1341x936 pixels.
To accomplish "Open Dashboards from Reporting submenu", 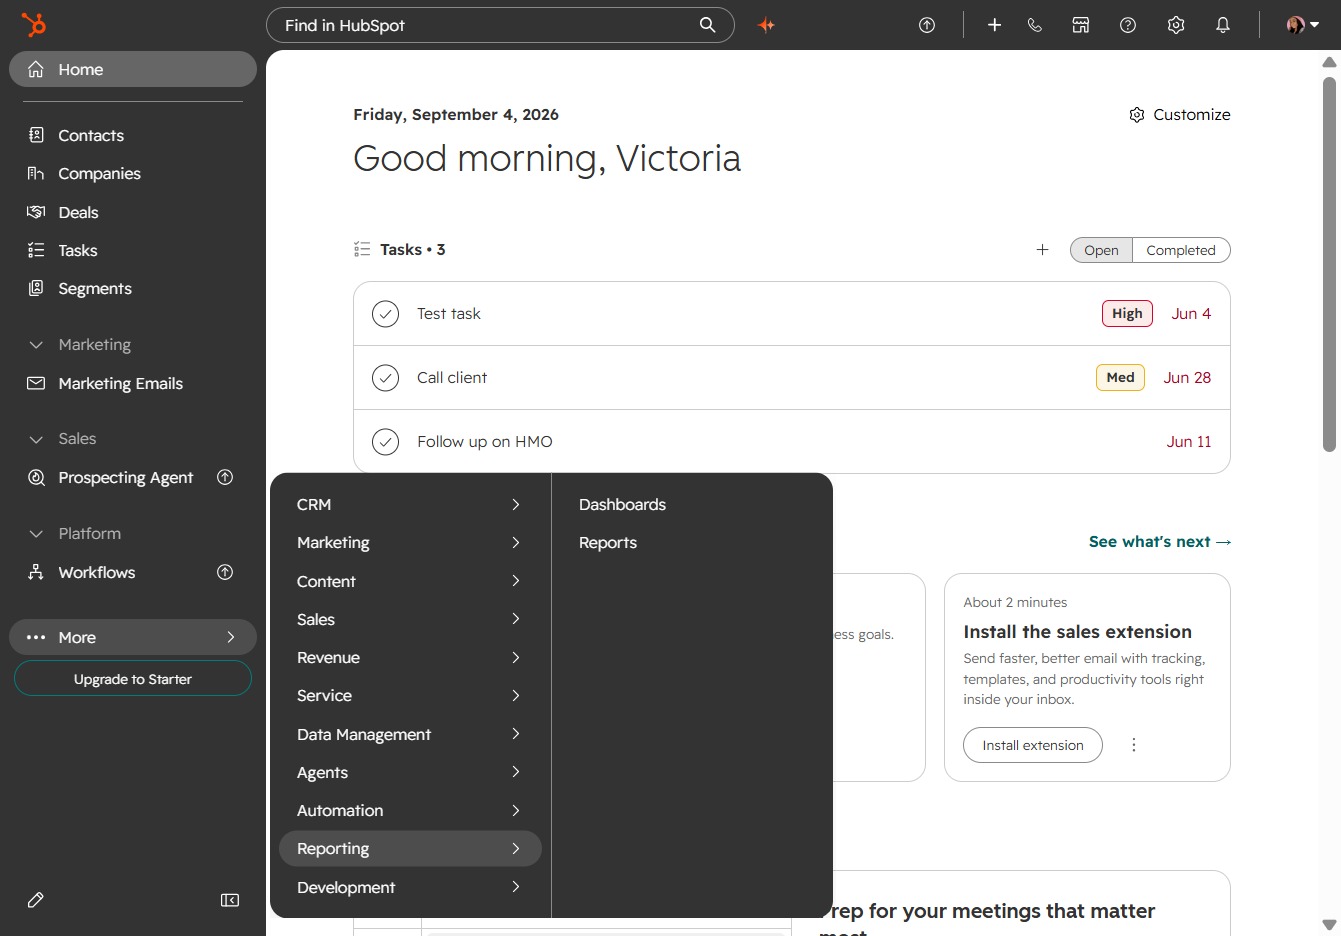I will pyautogui.click(x=622, y=505).
